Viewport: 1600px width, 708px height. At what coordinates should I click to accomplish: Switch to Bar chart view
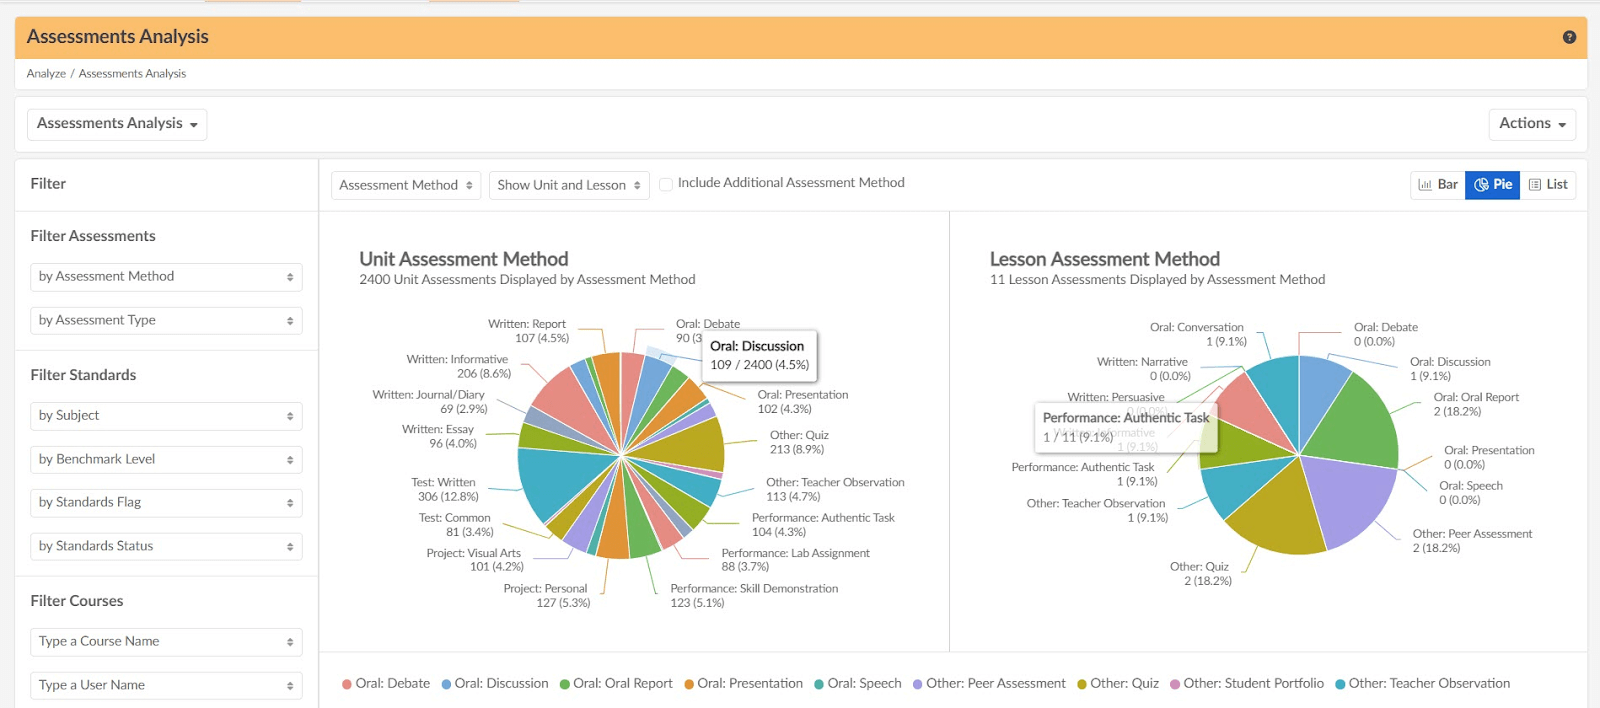pos(1438,185)
